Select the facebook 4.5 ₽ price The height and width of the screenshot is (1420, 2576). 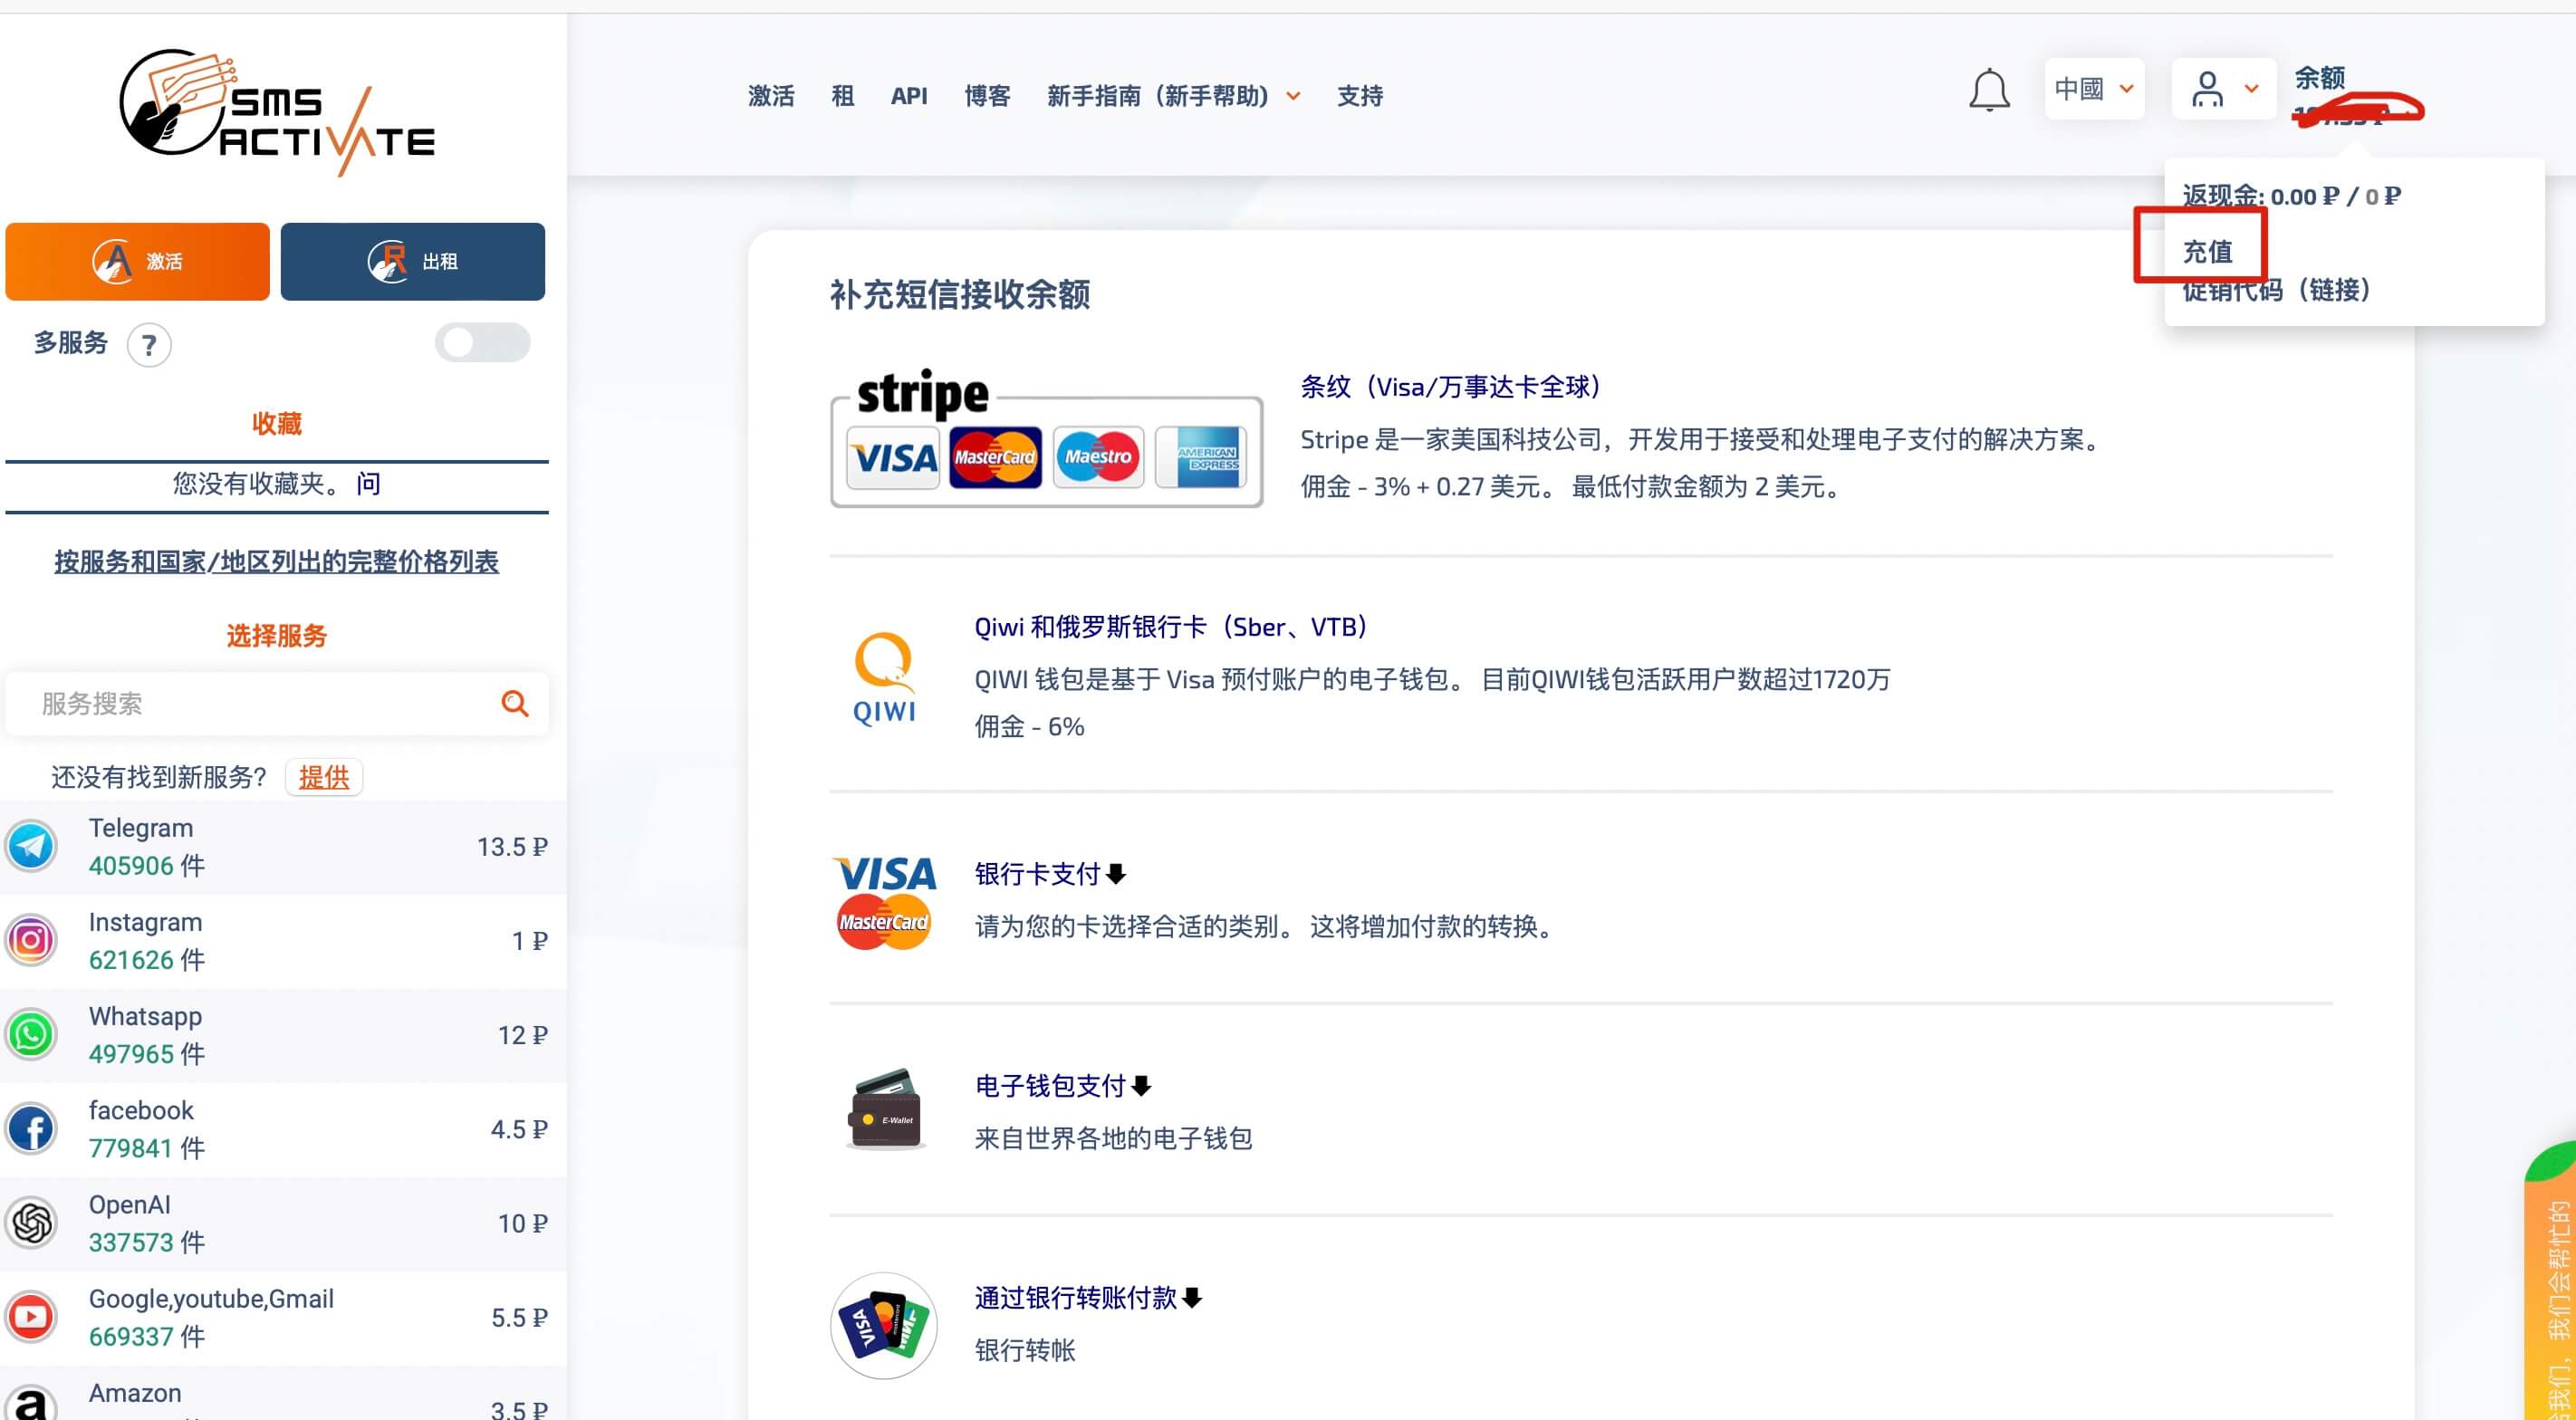coord(519,1129)
